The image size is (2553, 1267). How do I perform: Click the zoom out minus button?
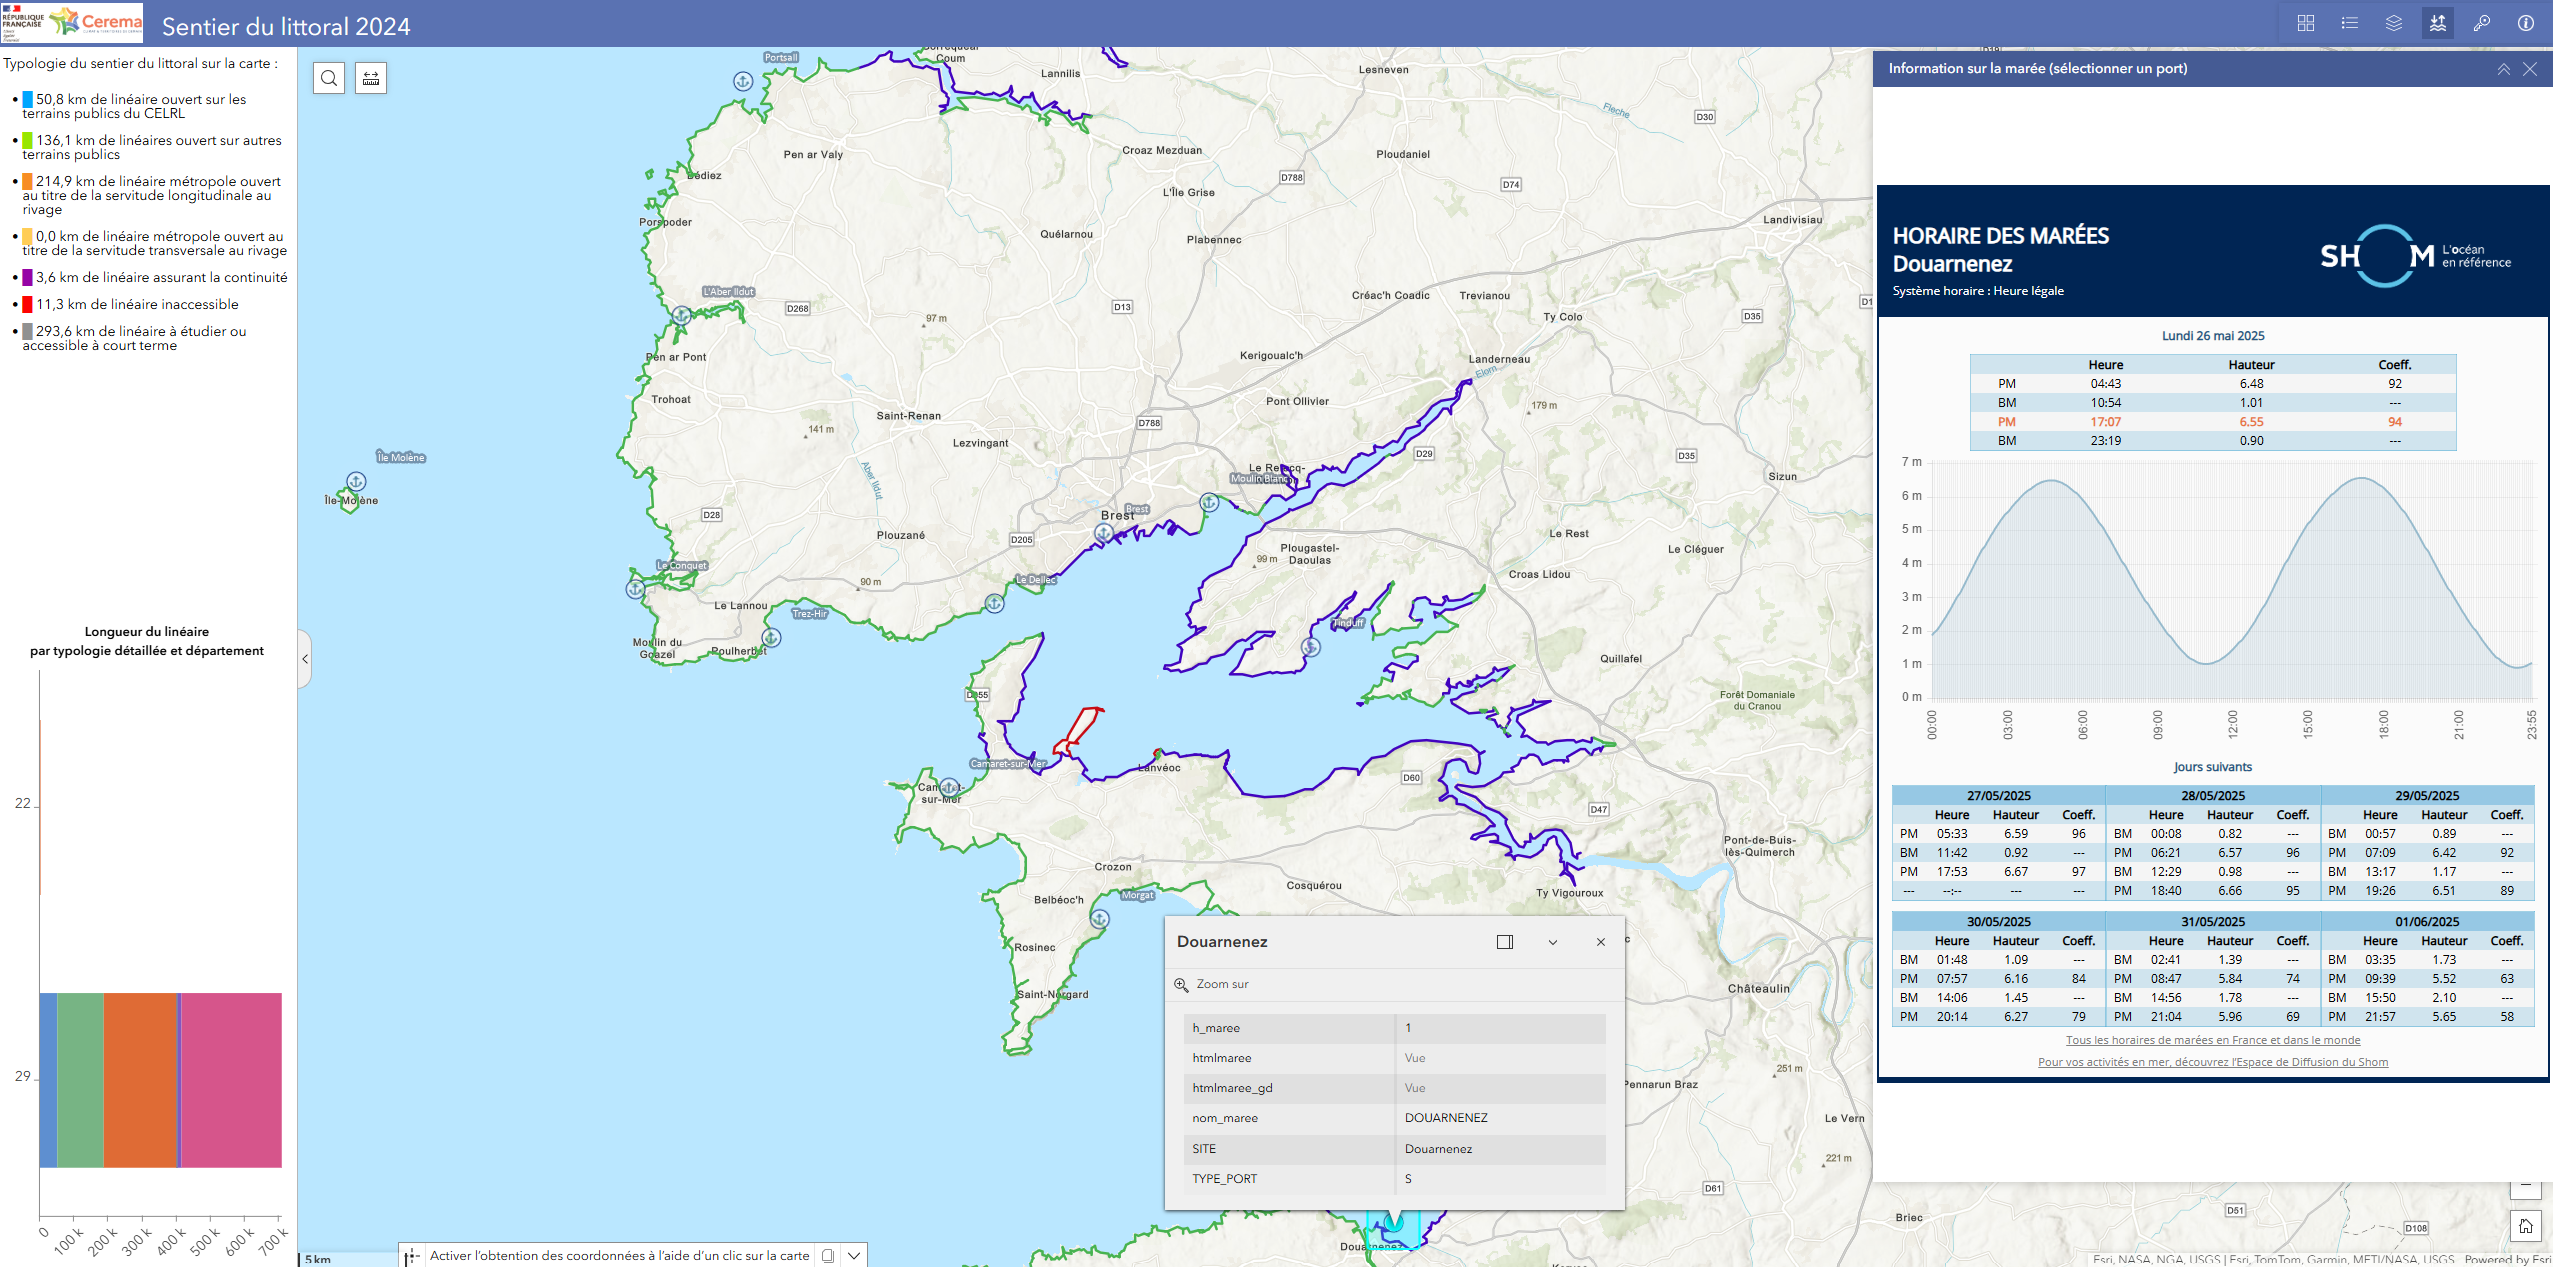click(2526, 1188)
